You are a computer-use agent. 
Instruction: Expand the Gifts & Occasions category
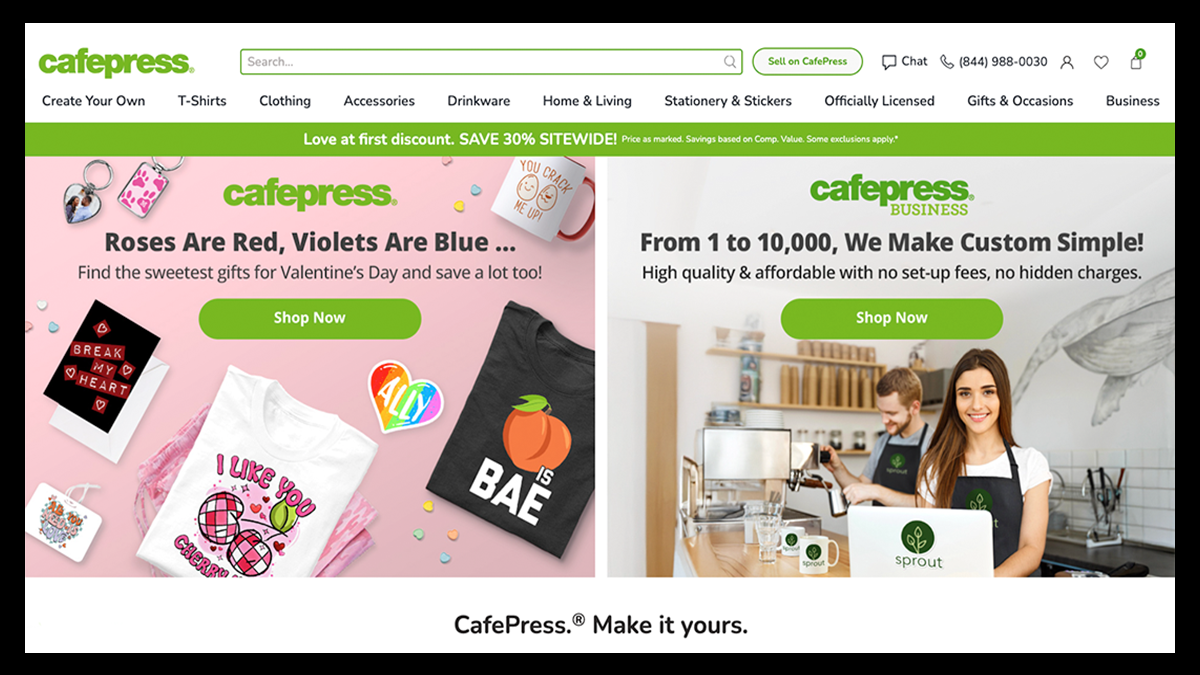coord(1020,101)
